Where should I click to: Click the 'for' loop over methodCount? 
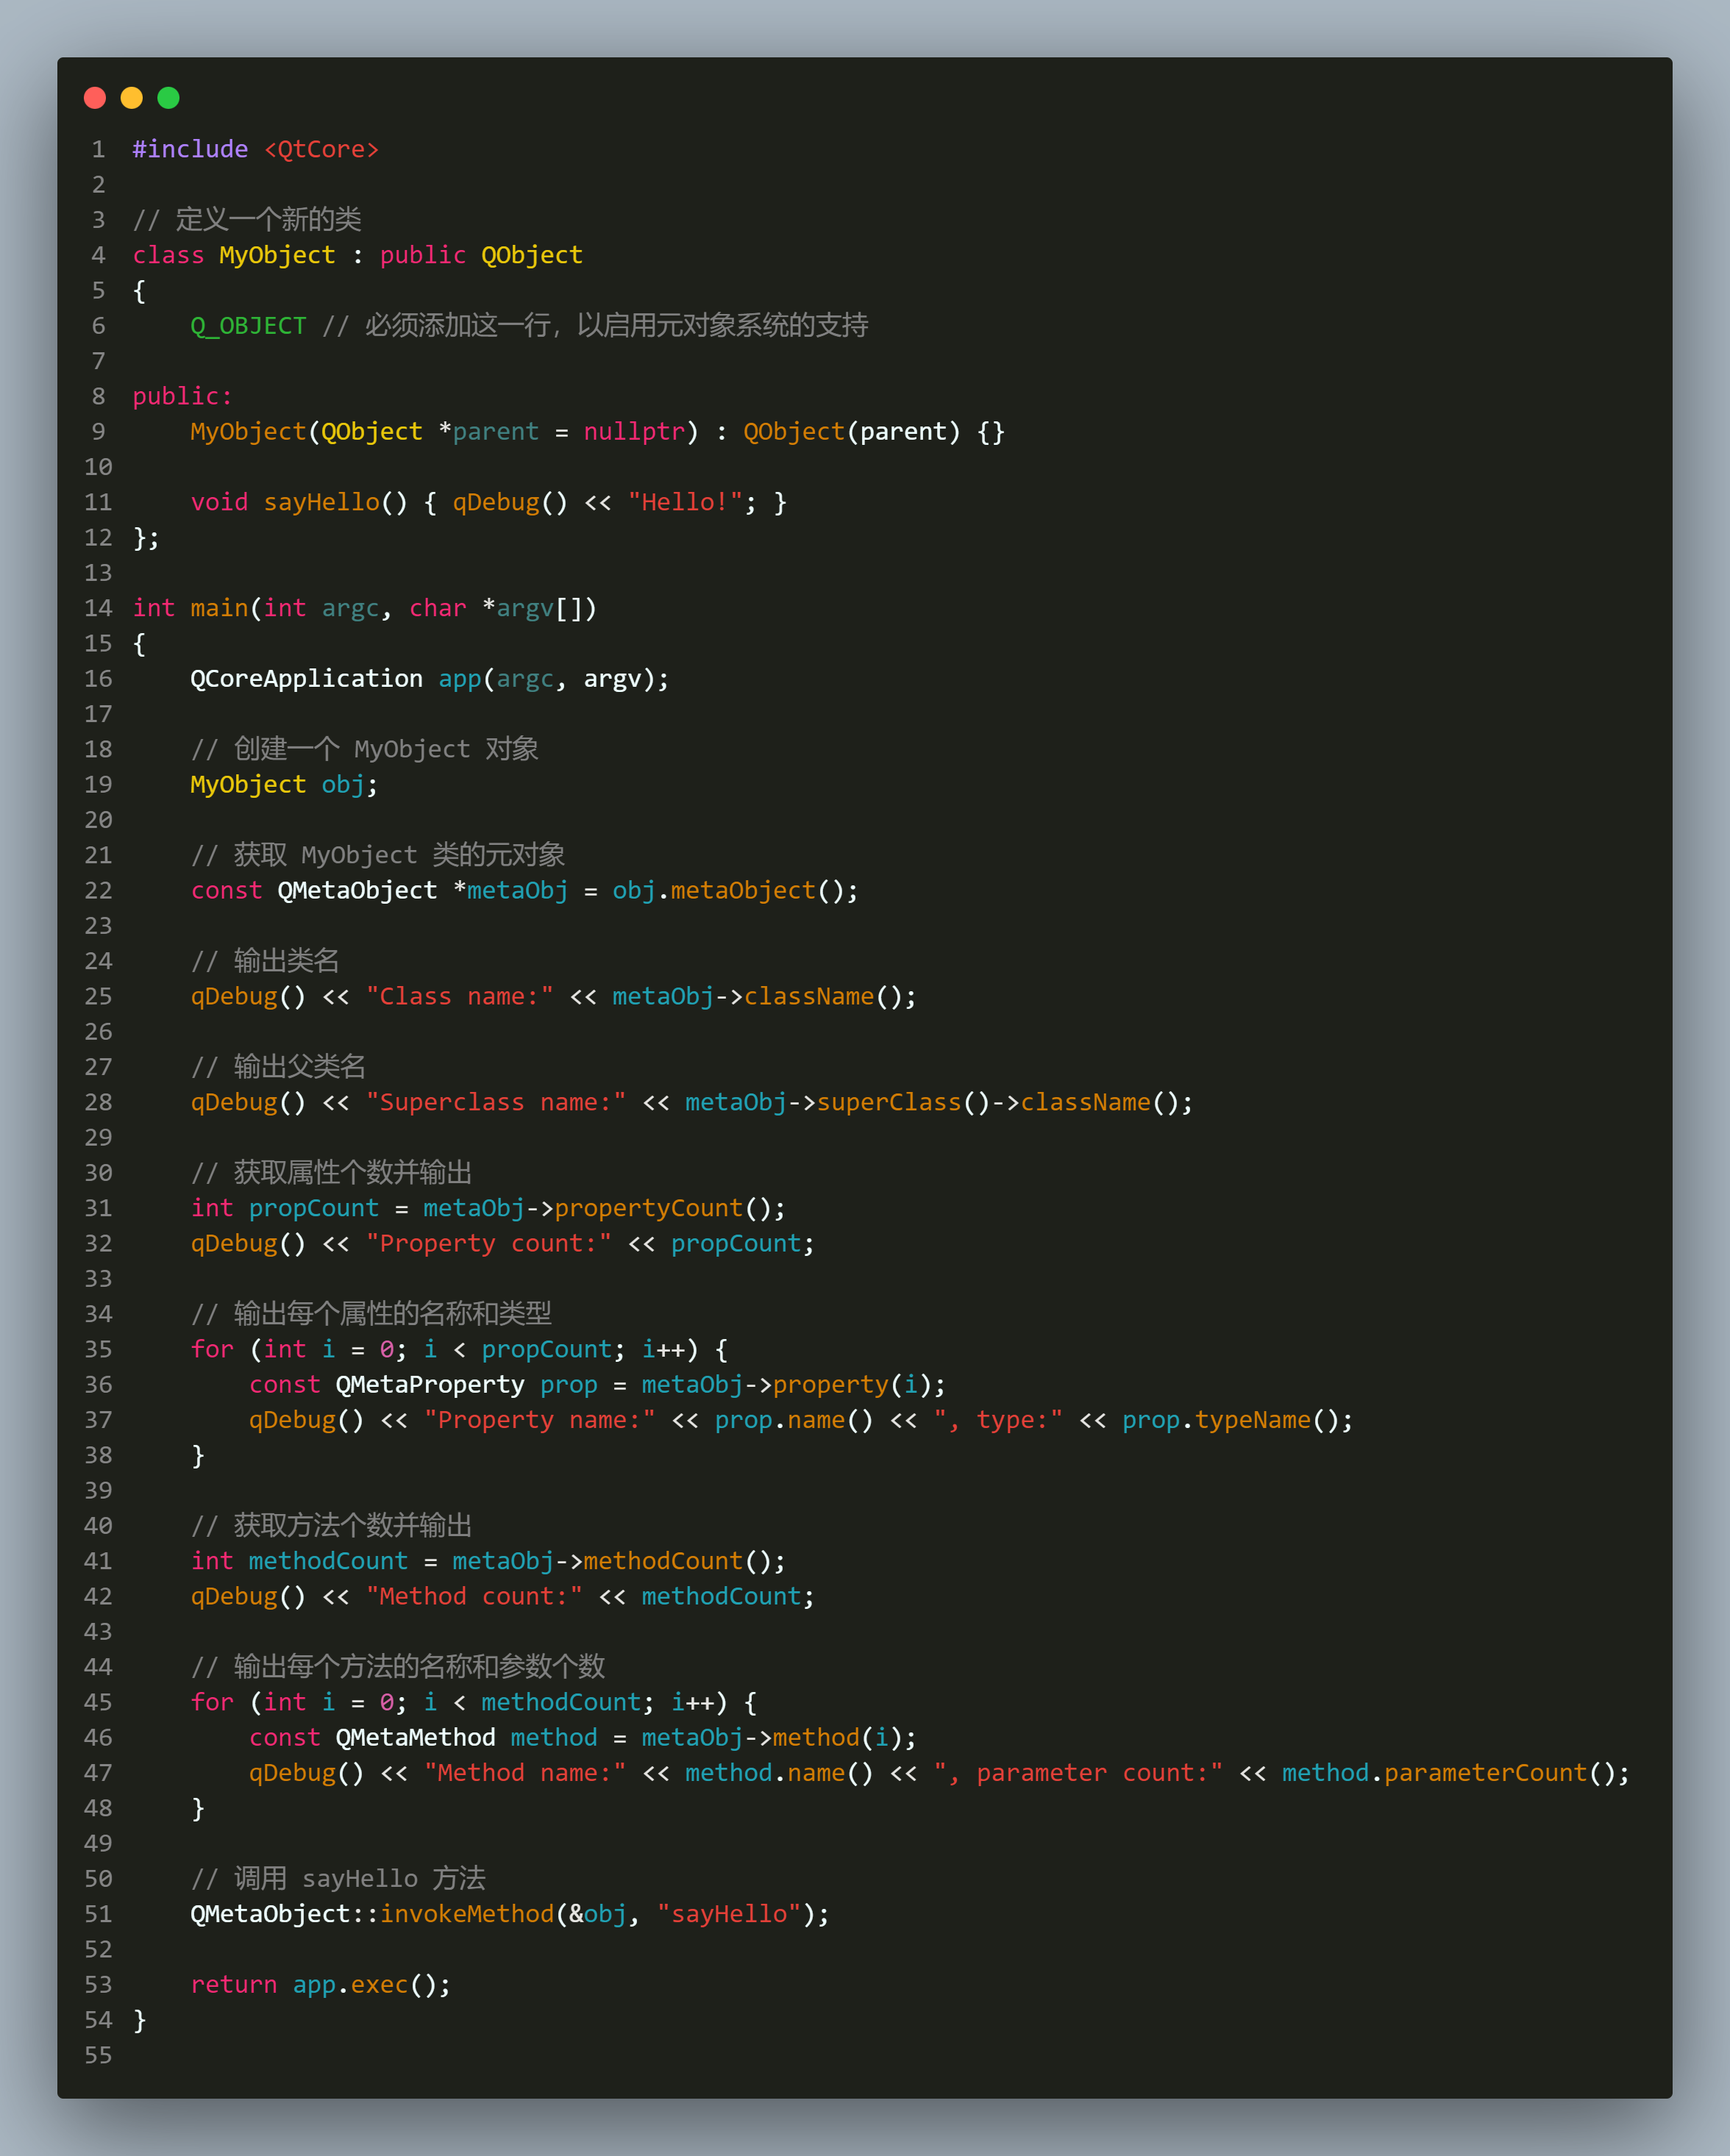tap(474, 1702)
